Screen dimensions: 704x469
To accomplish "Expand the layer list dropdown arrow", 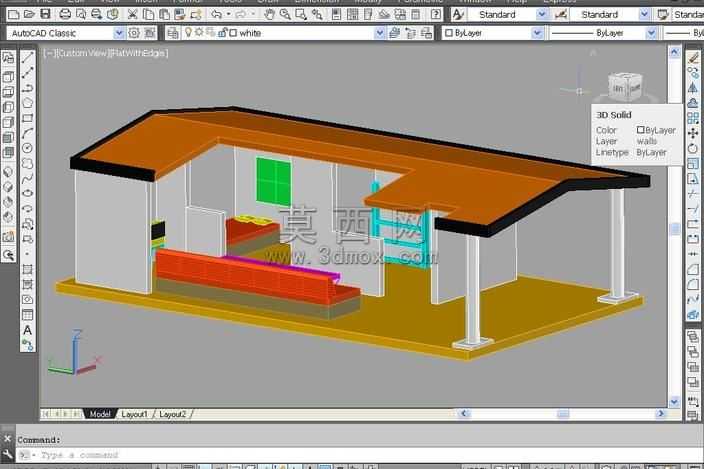I will click(380, 33).
